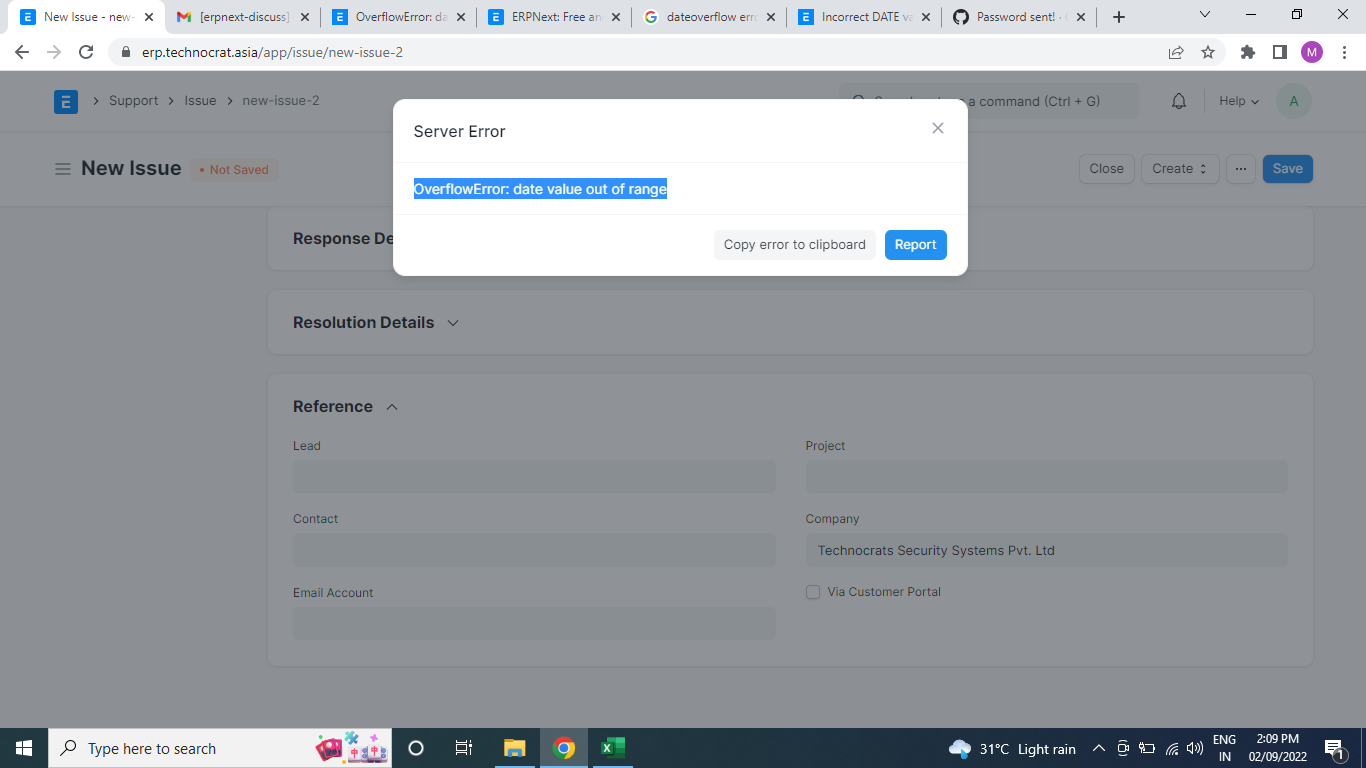Open the Chrome extensions puzzle icon
The image size is (1366, 768).
point(1247,50)
